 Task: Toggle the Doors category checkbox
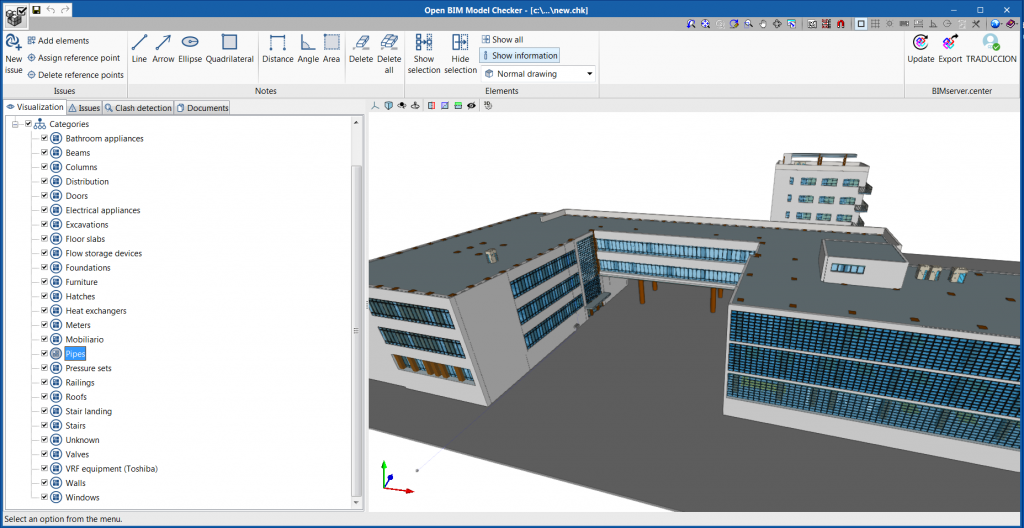pyautogui.click(x=44, y=196)
